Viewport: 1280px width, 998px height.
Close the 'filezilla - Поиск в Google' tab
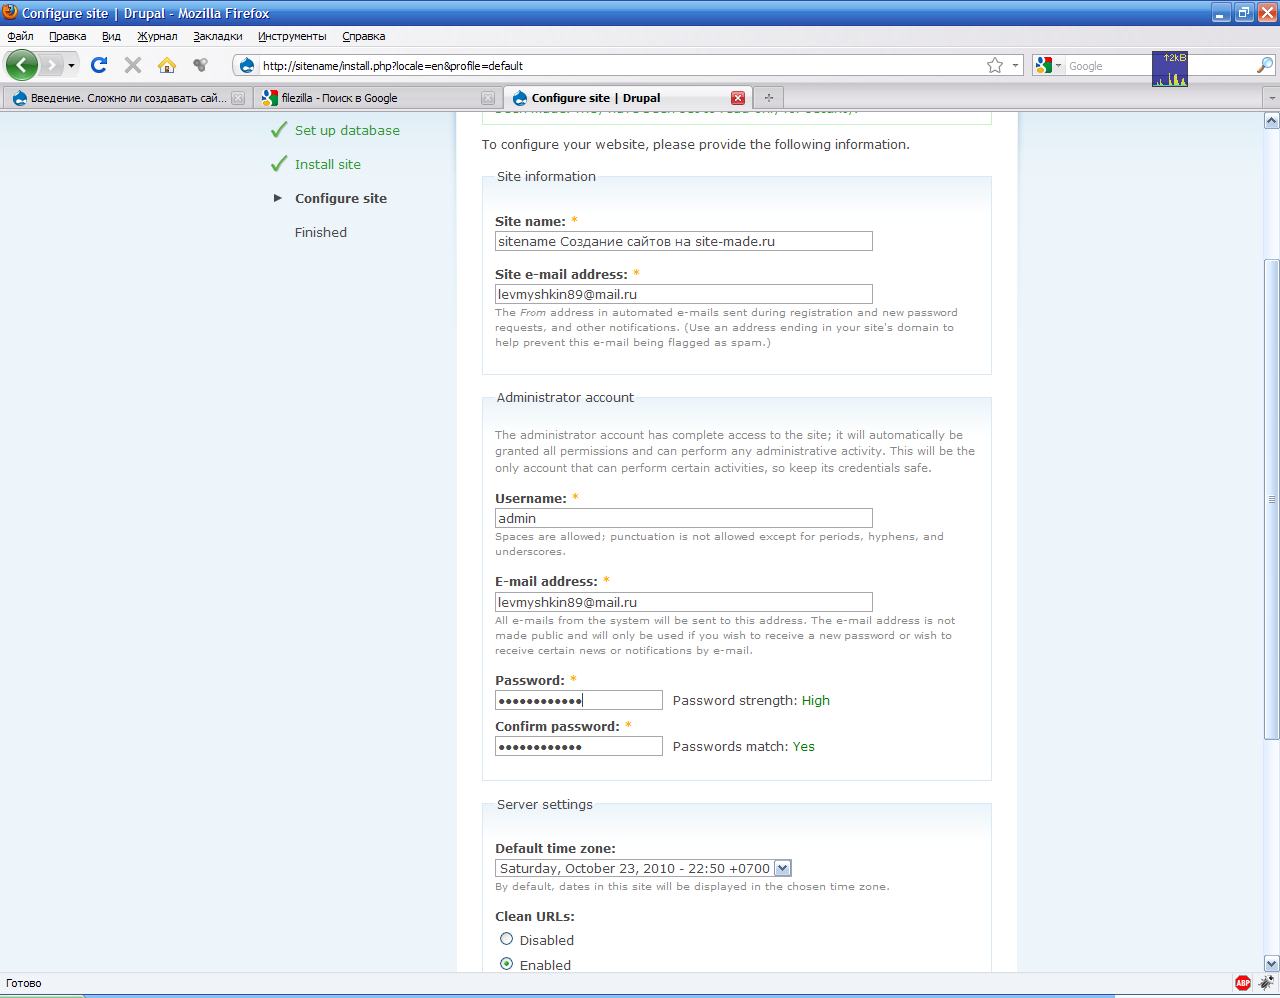[x=488, y=98]
